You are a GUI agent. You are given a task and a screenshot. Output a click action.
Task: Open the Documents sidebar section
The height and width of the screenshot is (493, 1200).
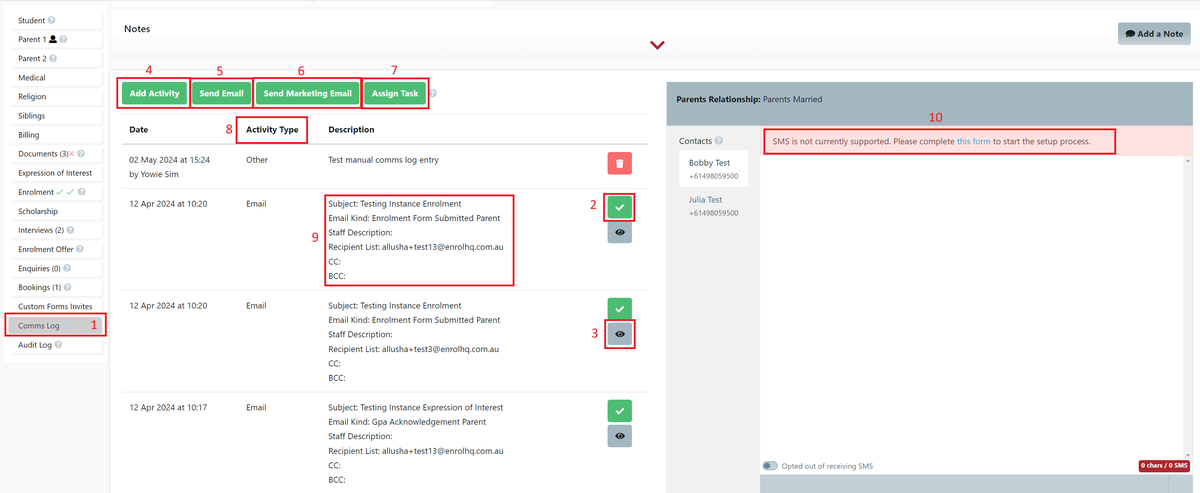pos(38,154)
